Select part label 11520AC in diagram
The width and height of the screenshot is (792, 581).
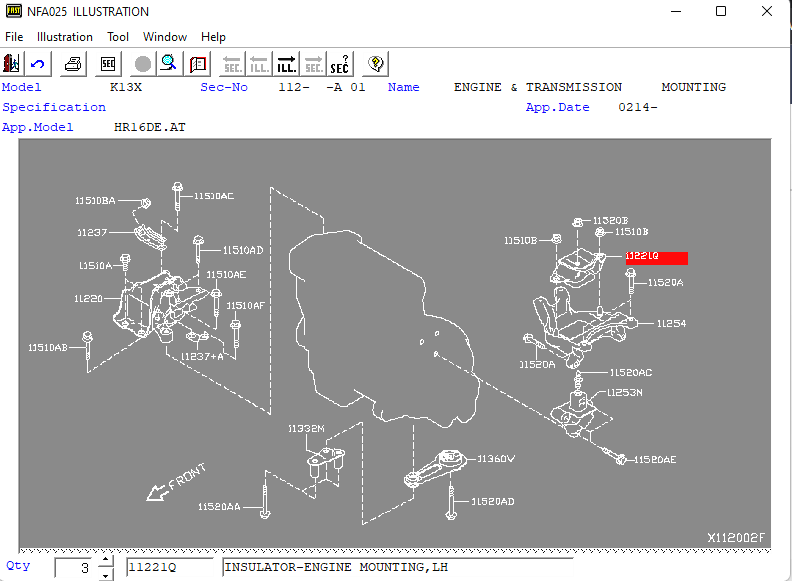631,373
